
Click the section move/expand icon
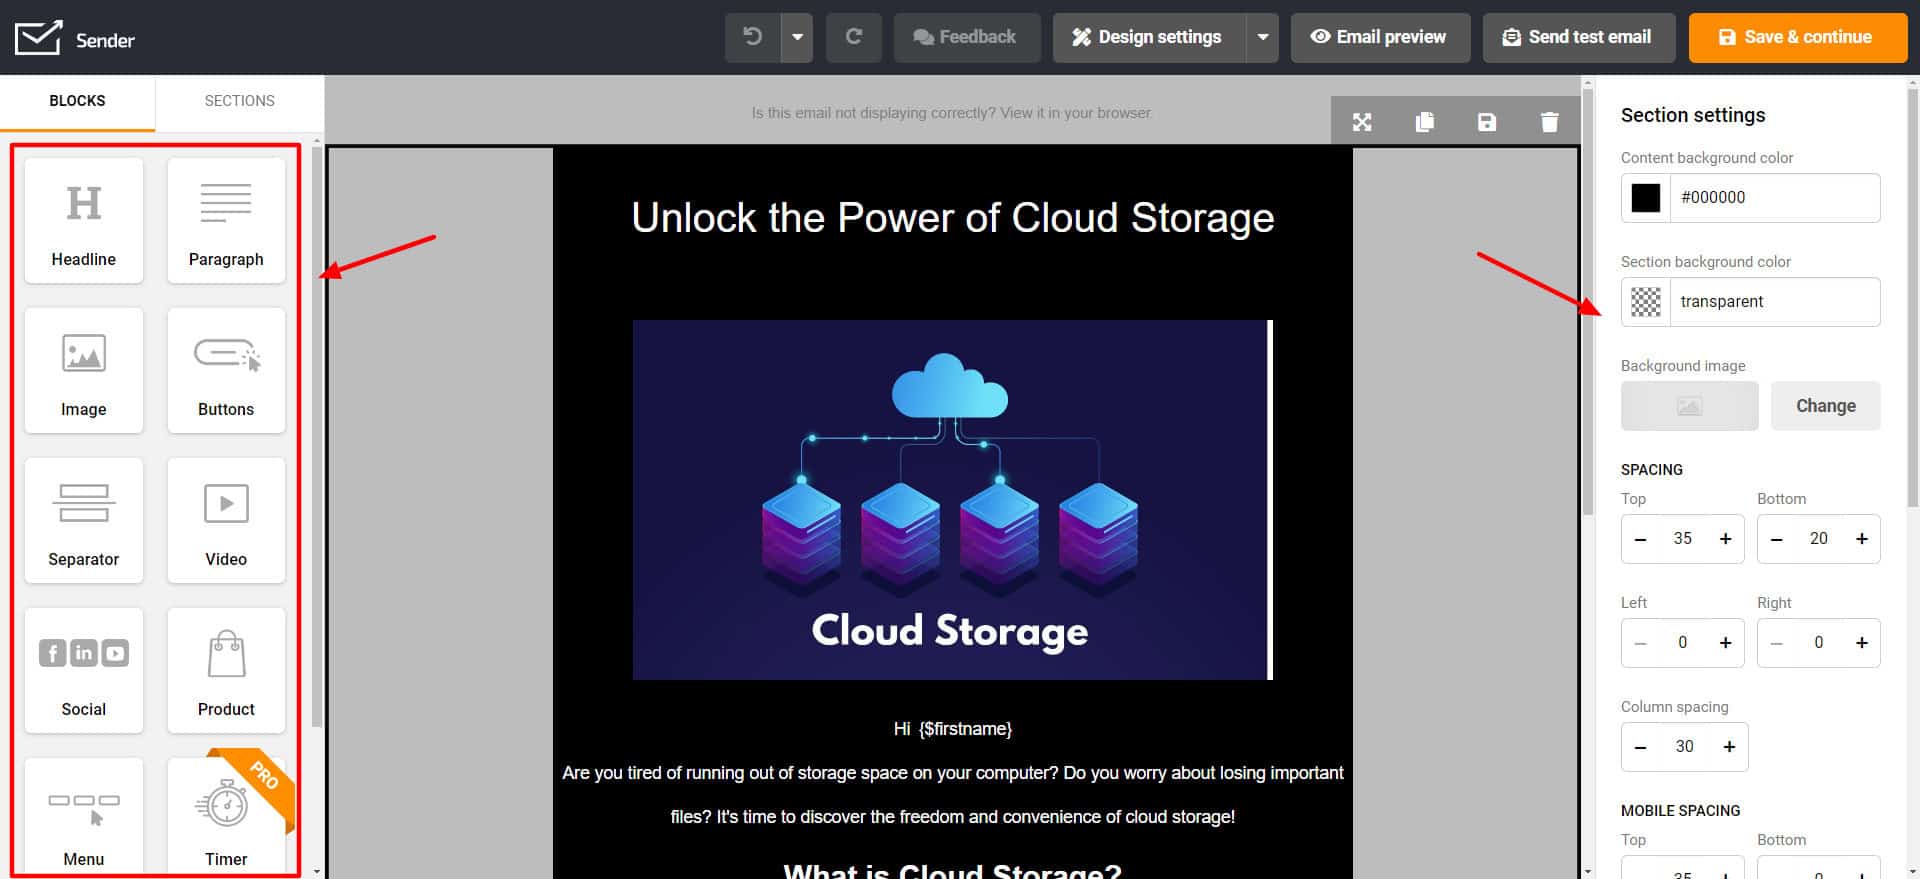click(1362, 122)
